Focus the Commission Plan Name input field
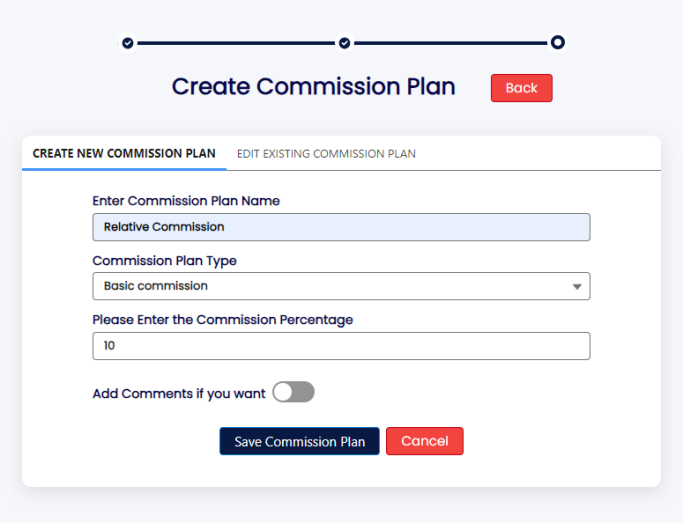This screenshot has height=523, width=683. (340, 227)
